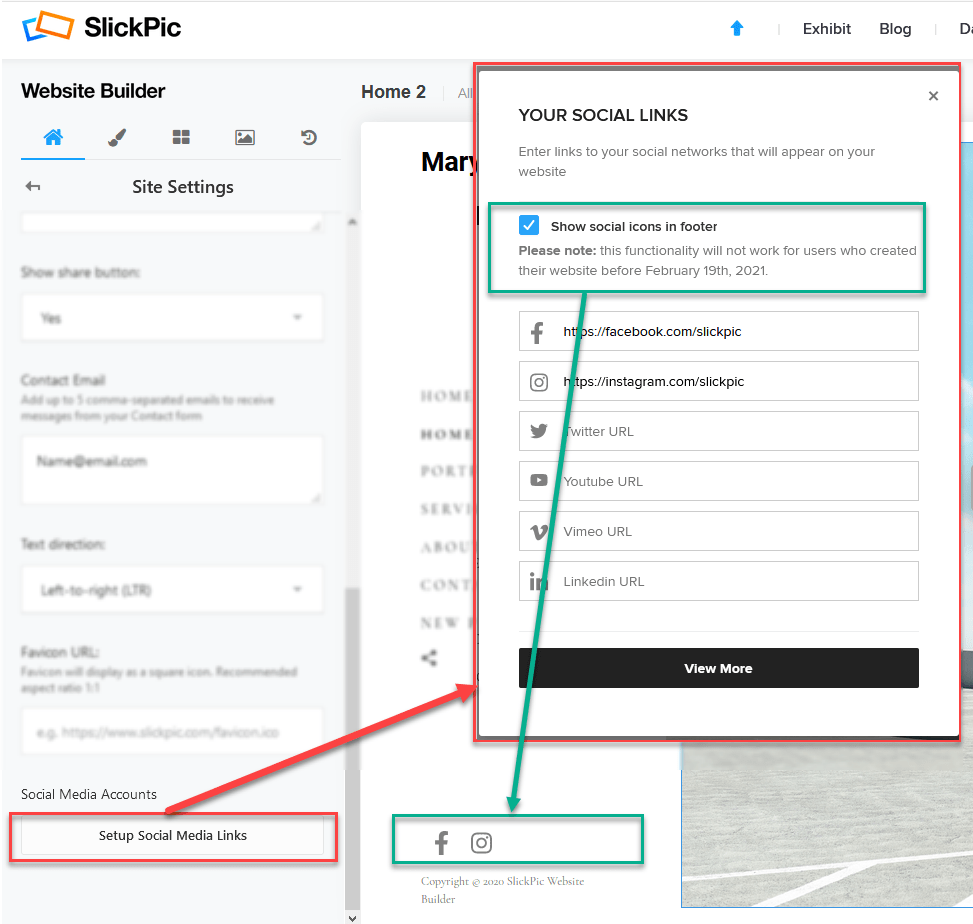Click the Instagram icon in the website footer

481,843
